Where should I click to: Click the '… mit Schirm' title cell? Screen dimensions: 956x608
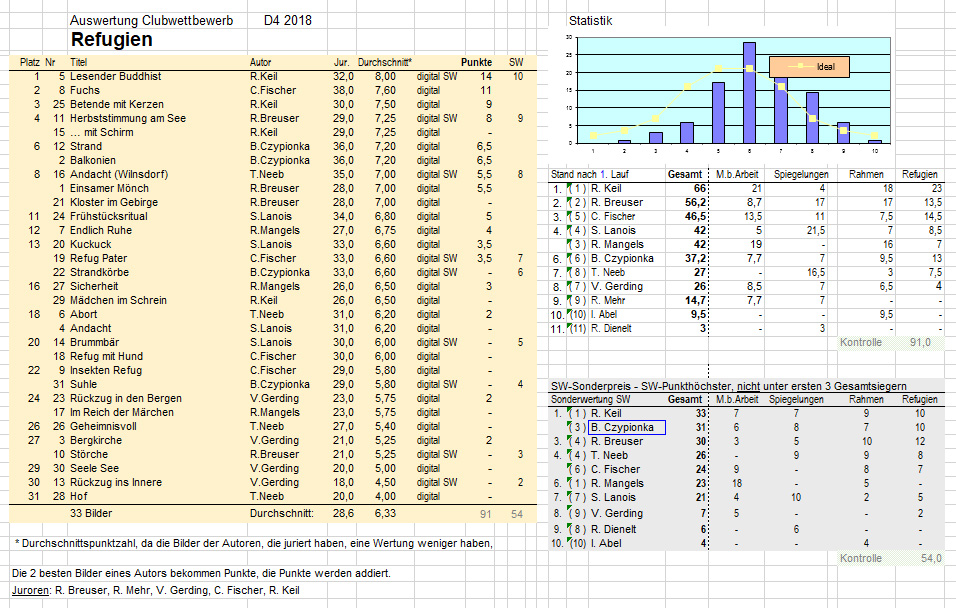pos(102,132)
